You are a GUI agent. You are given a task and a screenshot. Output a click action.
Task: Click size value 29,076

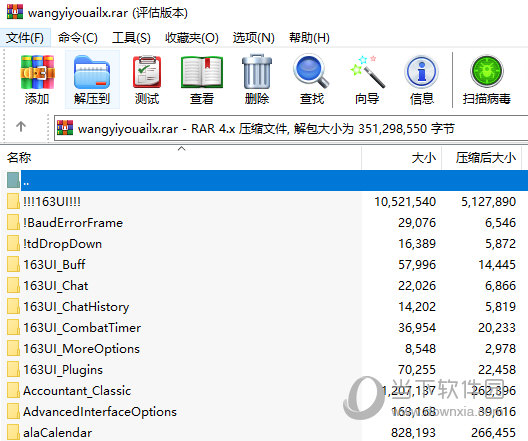pyautogui.click(x=417, y=223)
